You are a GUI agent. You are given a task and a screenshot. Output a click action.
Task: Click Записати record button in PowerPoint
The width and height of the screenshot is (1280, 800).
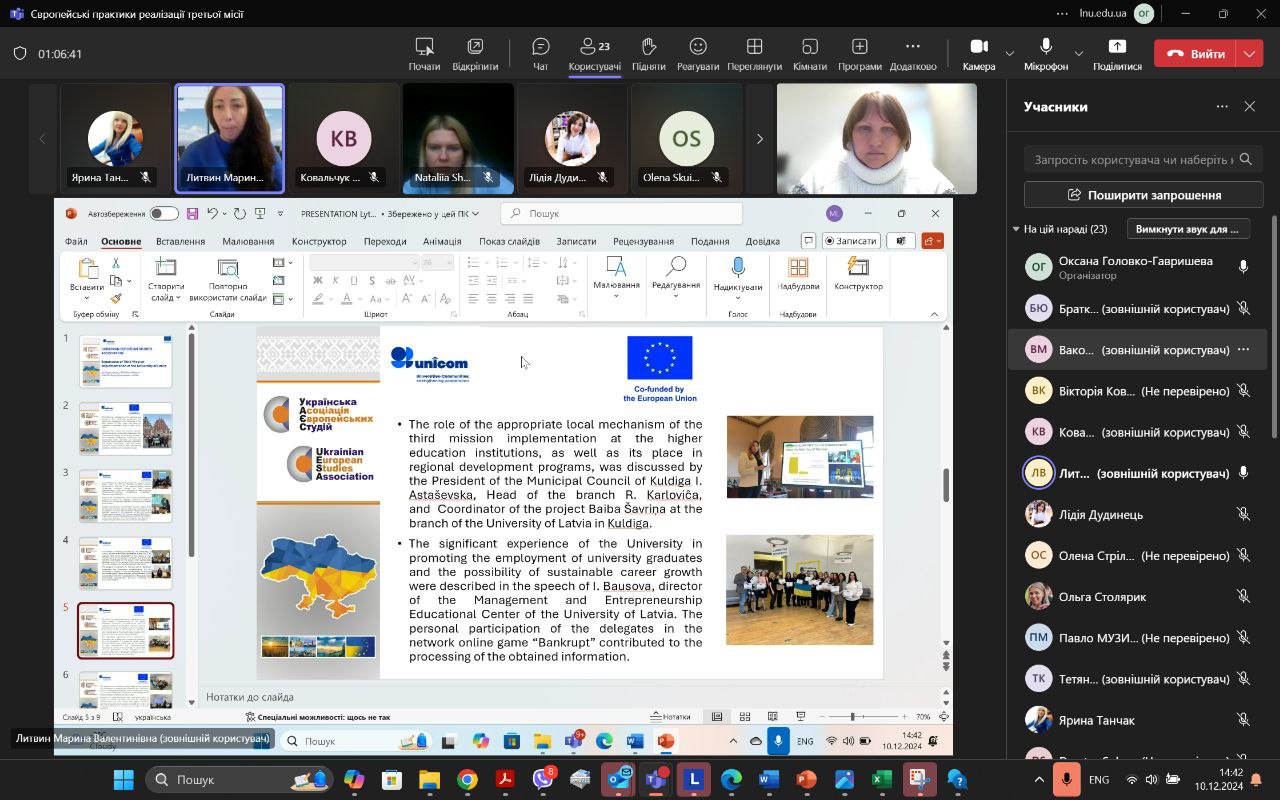coord(851,240)
